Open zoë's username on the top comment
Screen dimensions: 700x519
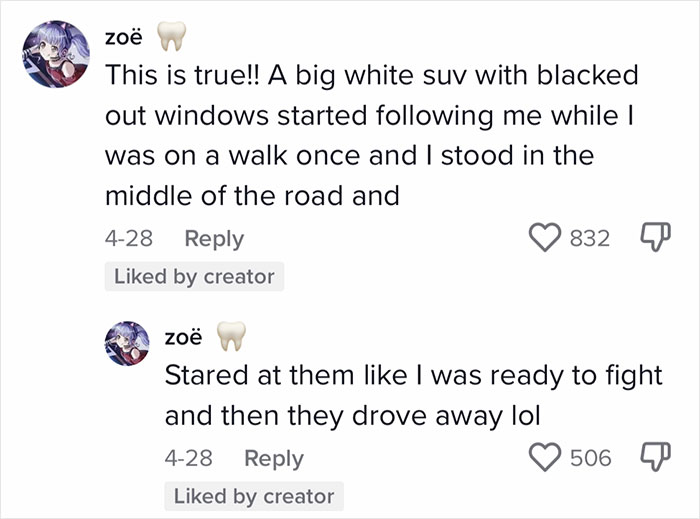pyautogui.click(x=123, y=39)
